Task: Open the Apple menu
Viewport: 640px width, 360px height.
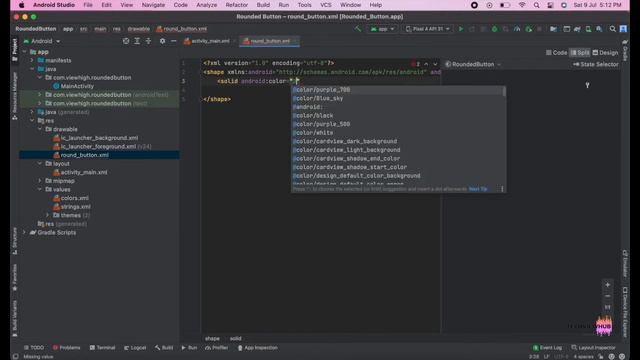Action: 21,5
